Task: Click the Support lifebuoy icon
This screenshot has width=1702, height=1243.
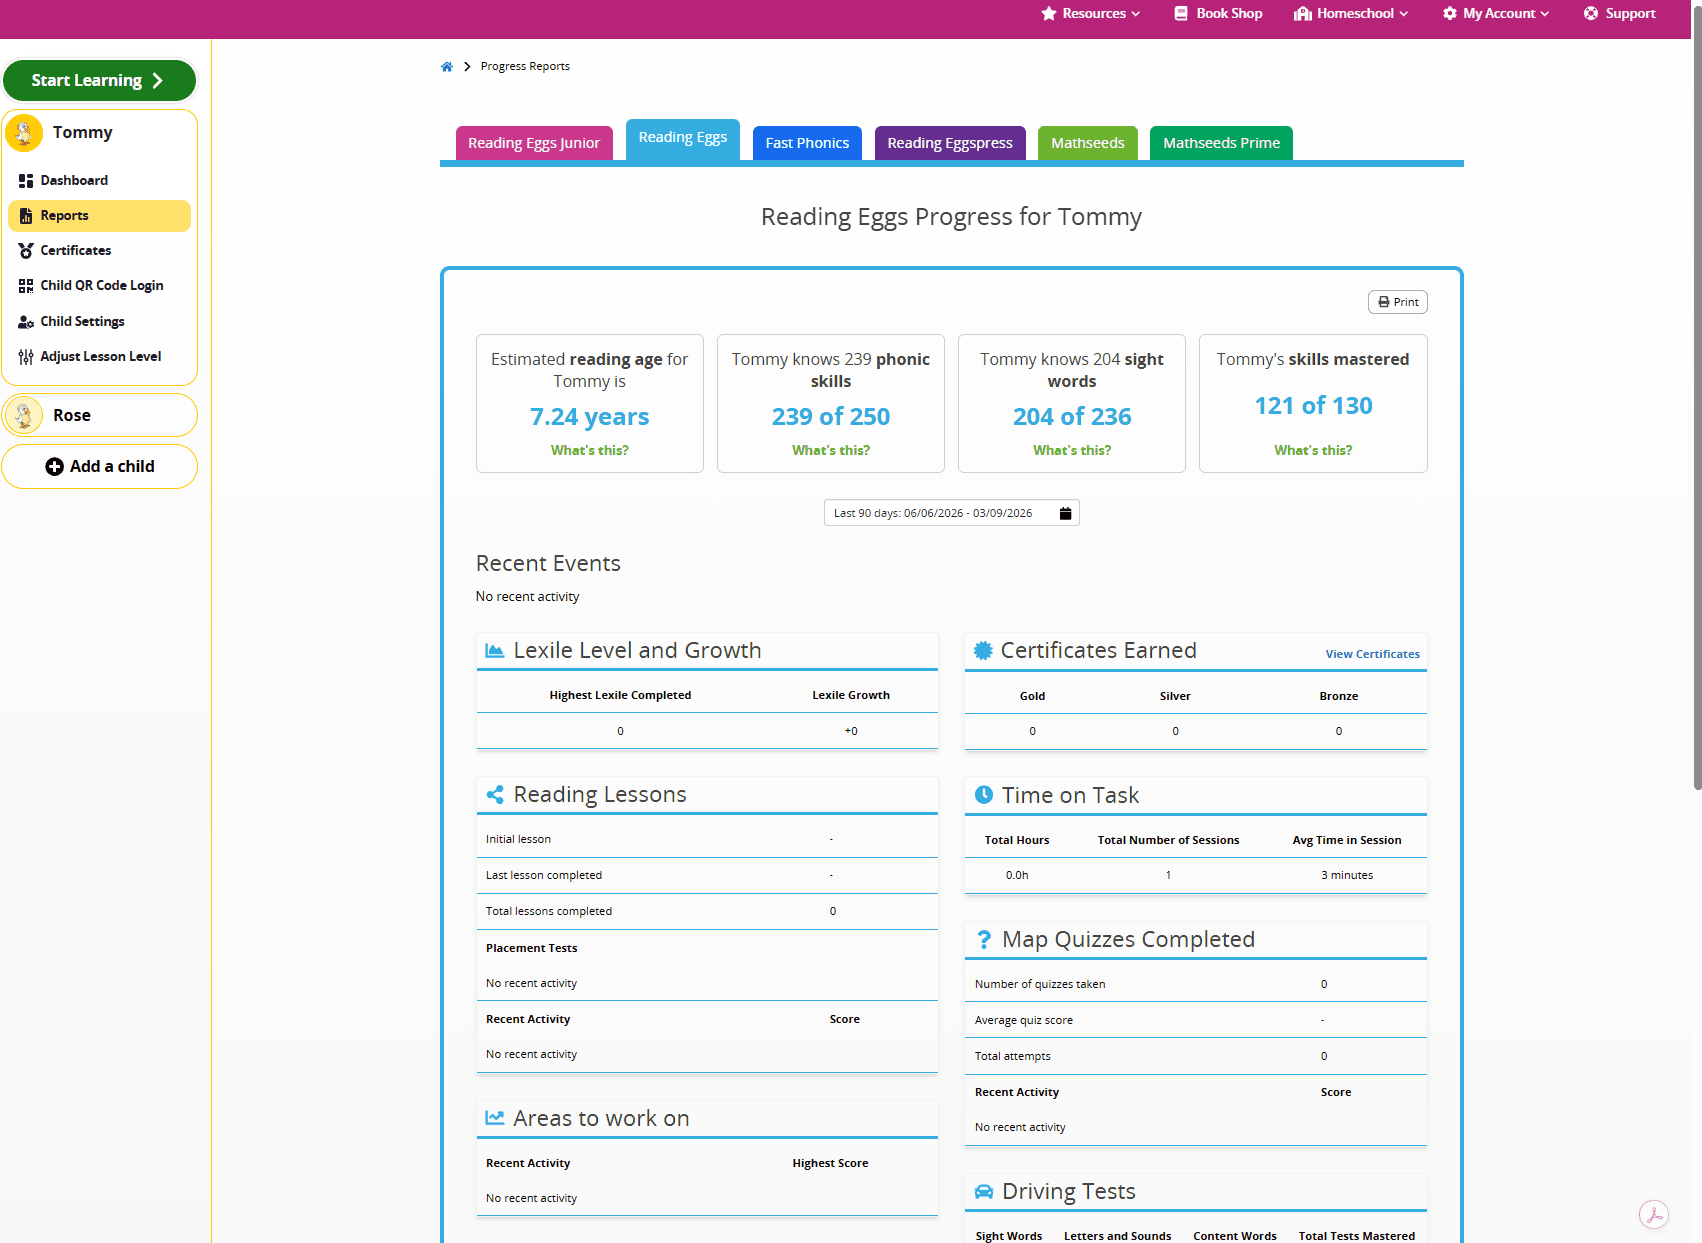Action: tap(1591, 14)
